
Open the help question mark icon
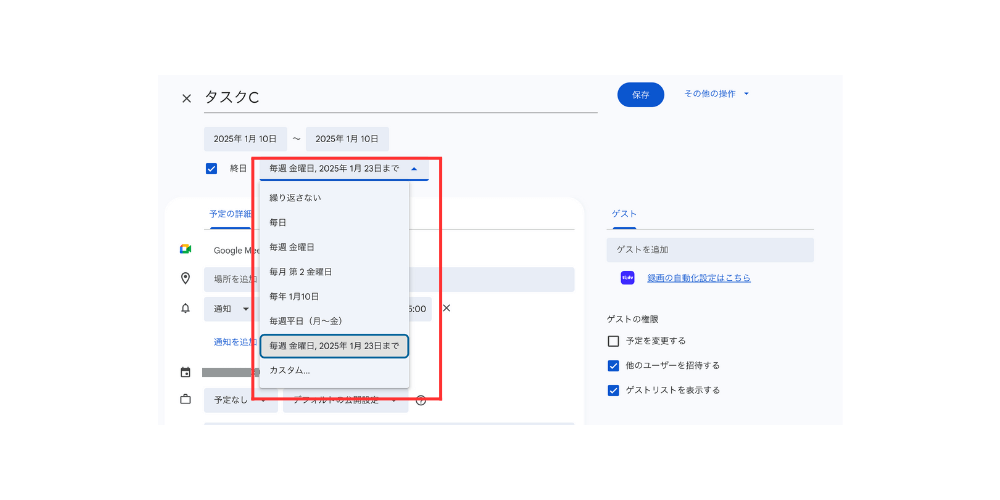coord(421,400)
